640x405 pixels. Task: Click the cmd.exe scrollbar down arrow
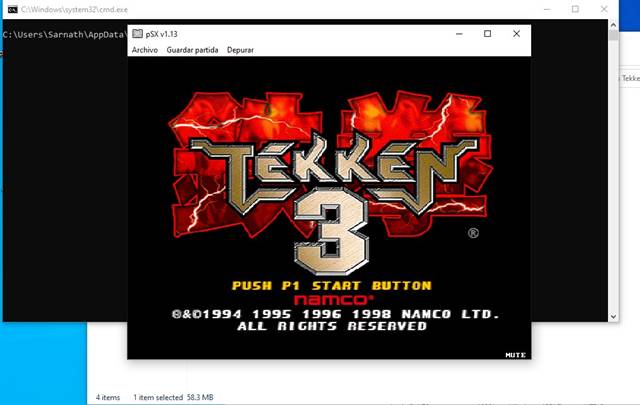(x=613, y=316)
